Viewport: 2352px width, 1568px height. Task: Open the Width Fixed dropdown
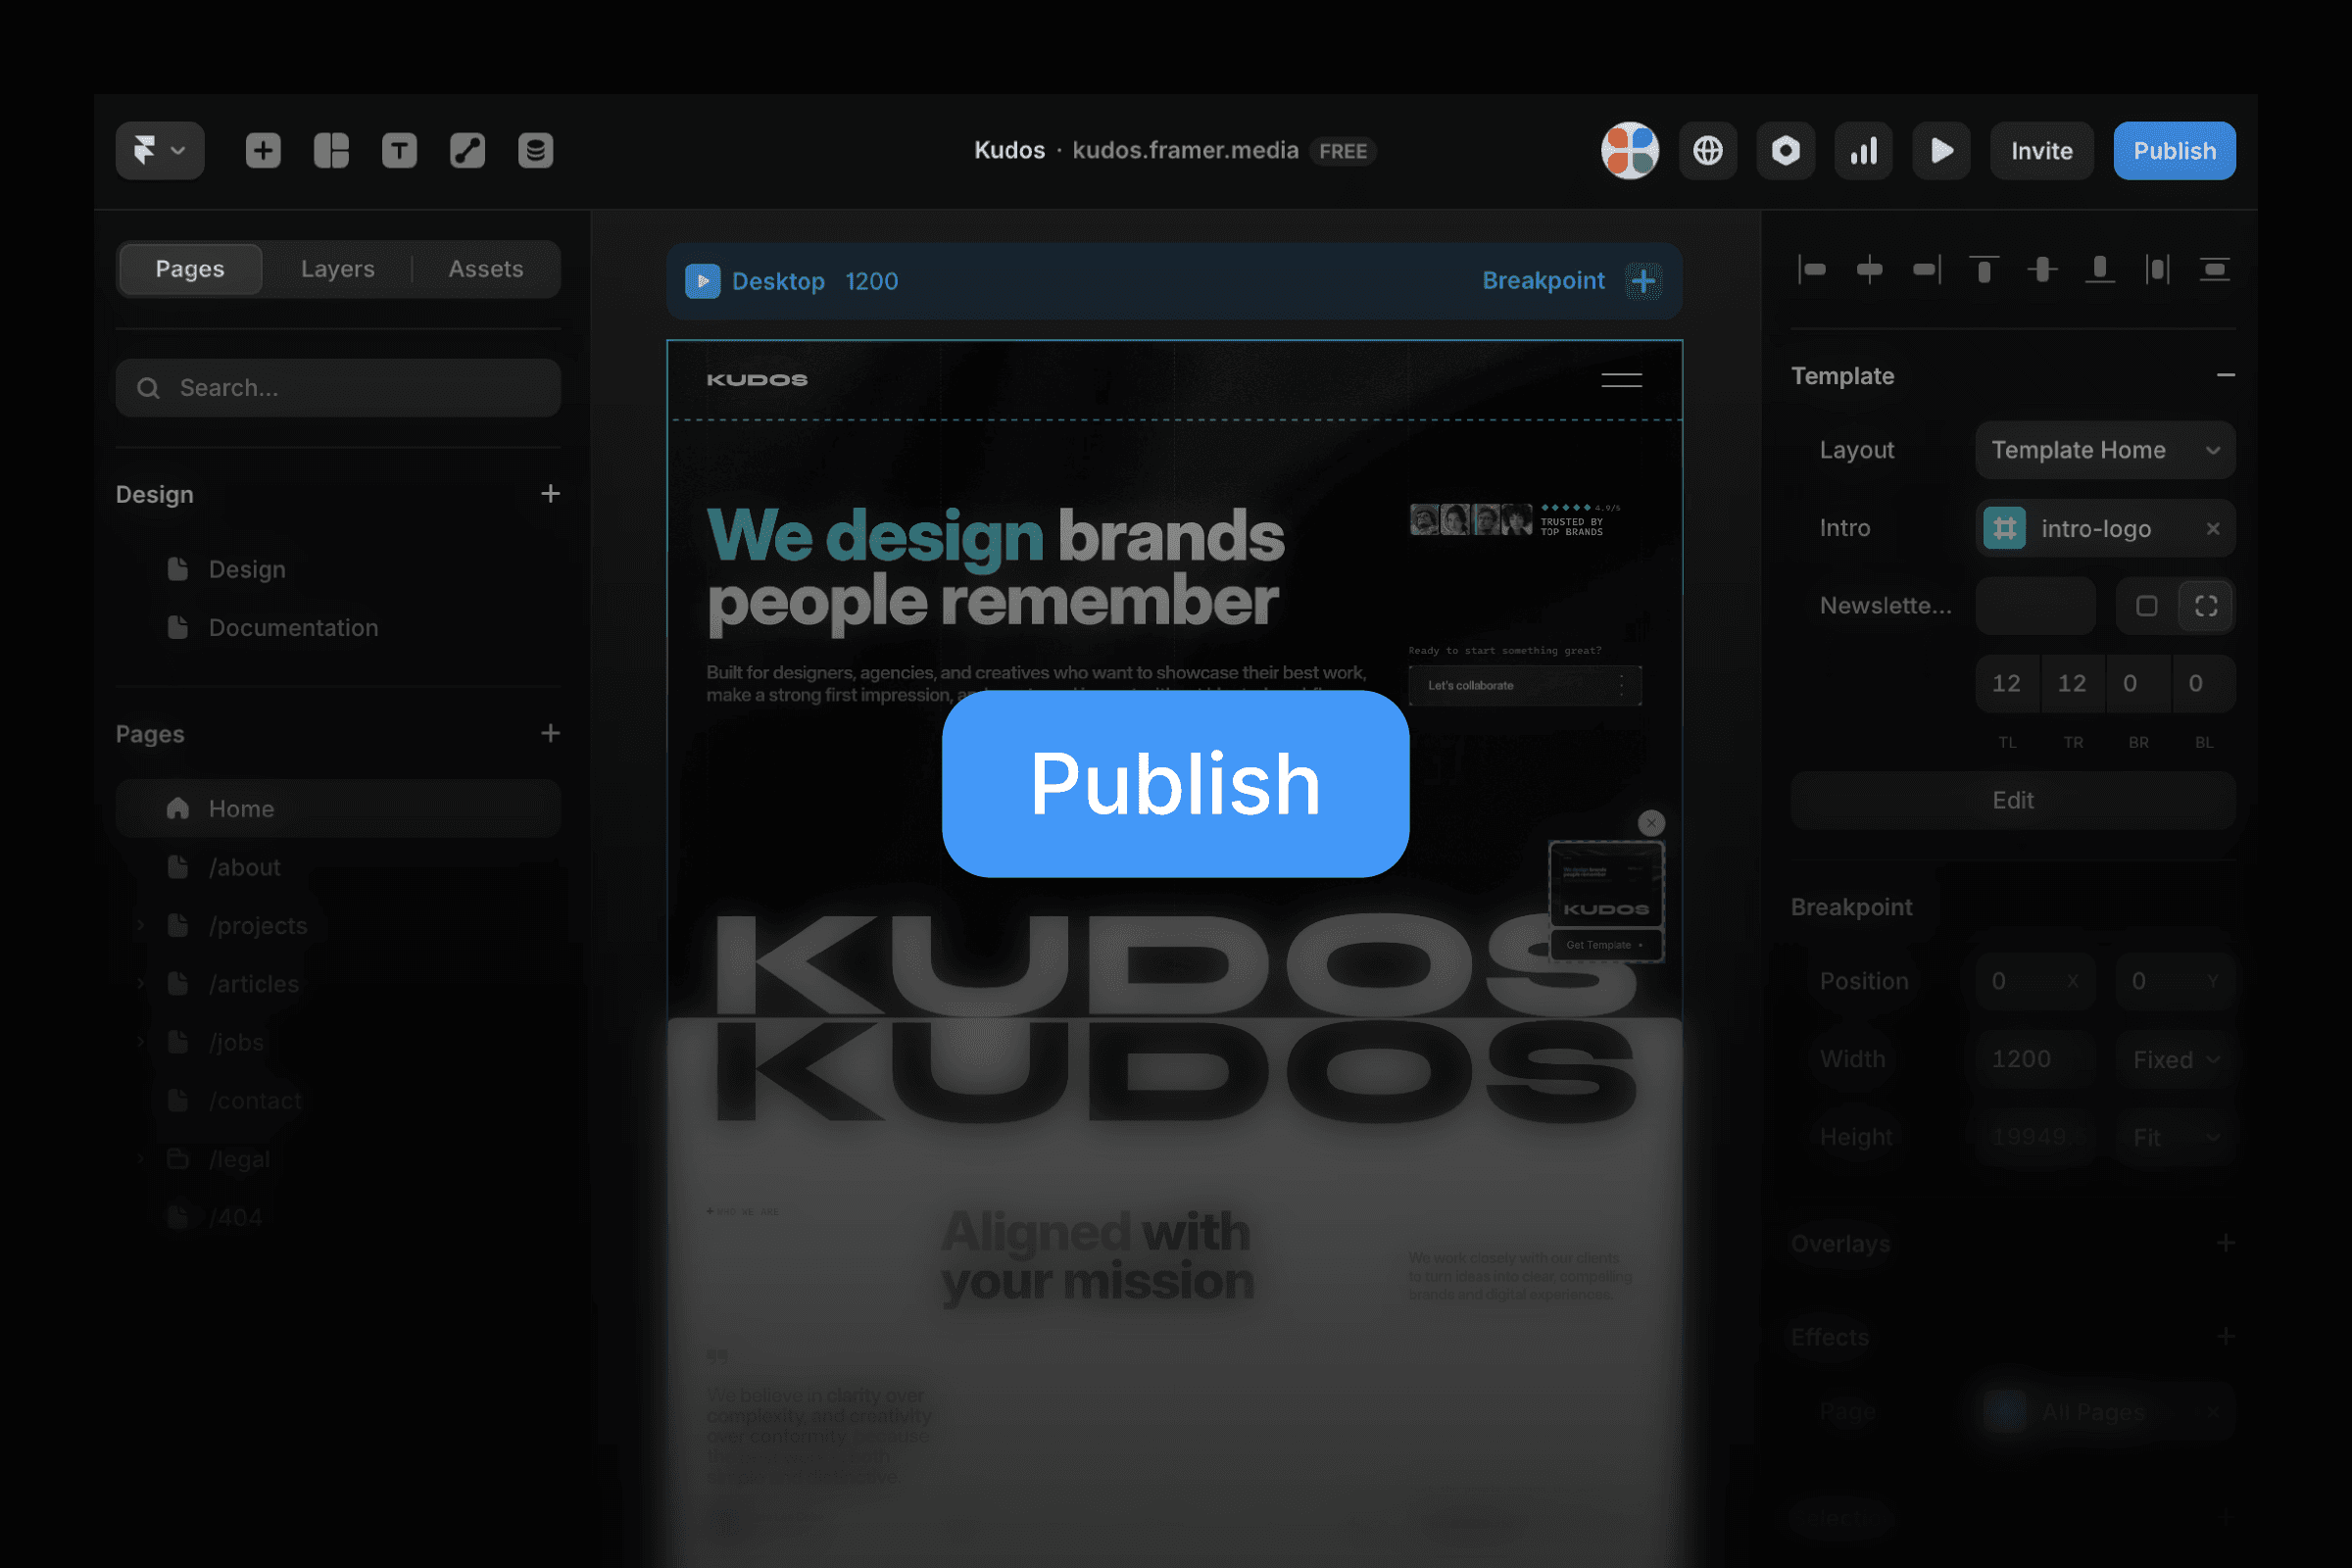[x=2175, y=1059]
